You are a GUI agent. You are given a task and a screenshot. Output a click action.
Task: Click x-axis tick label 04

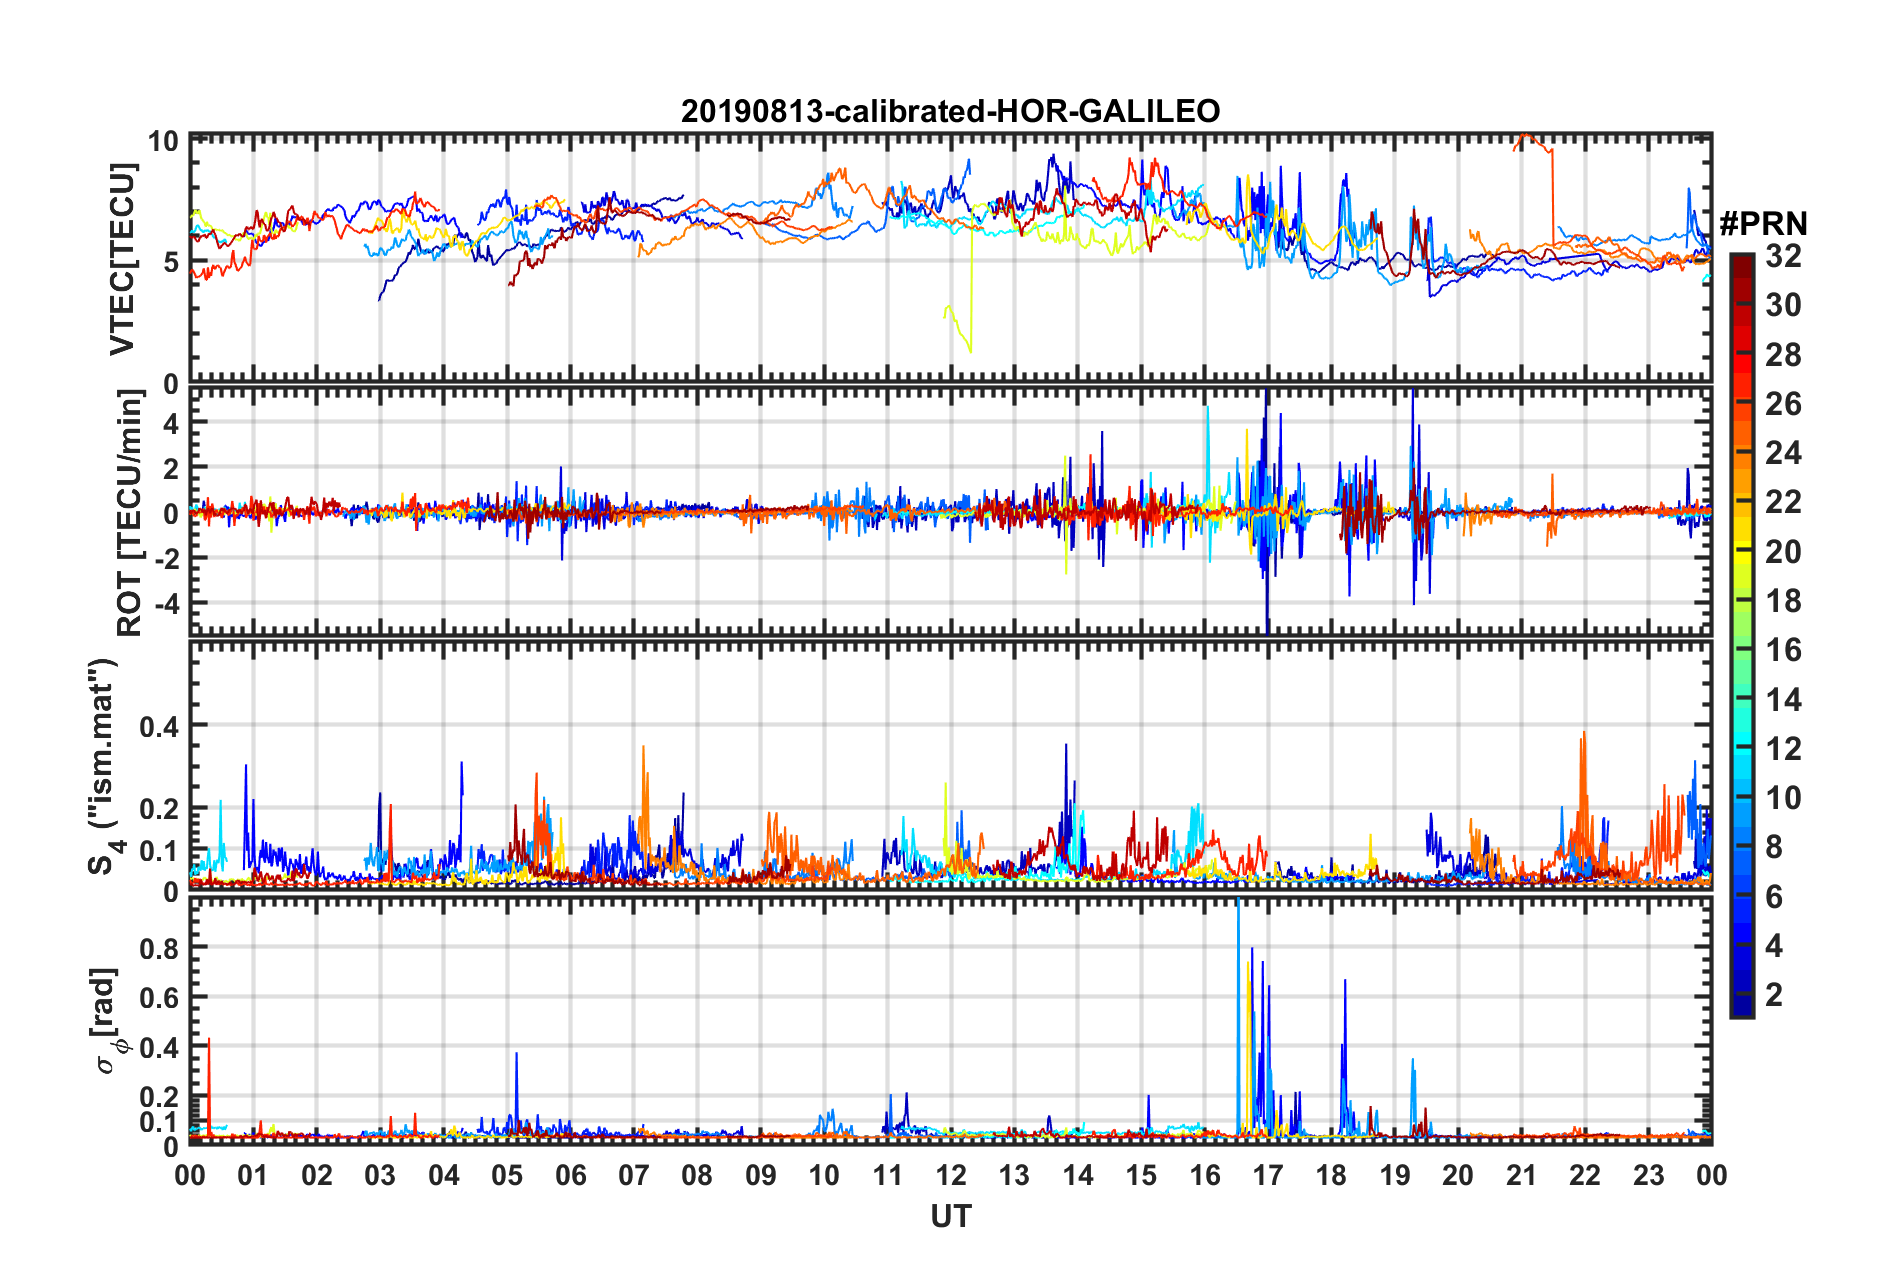[444, 1175]
